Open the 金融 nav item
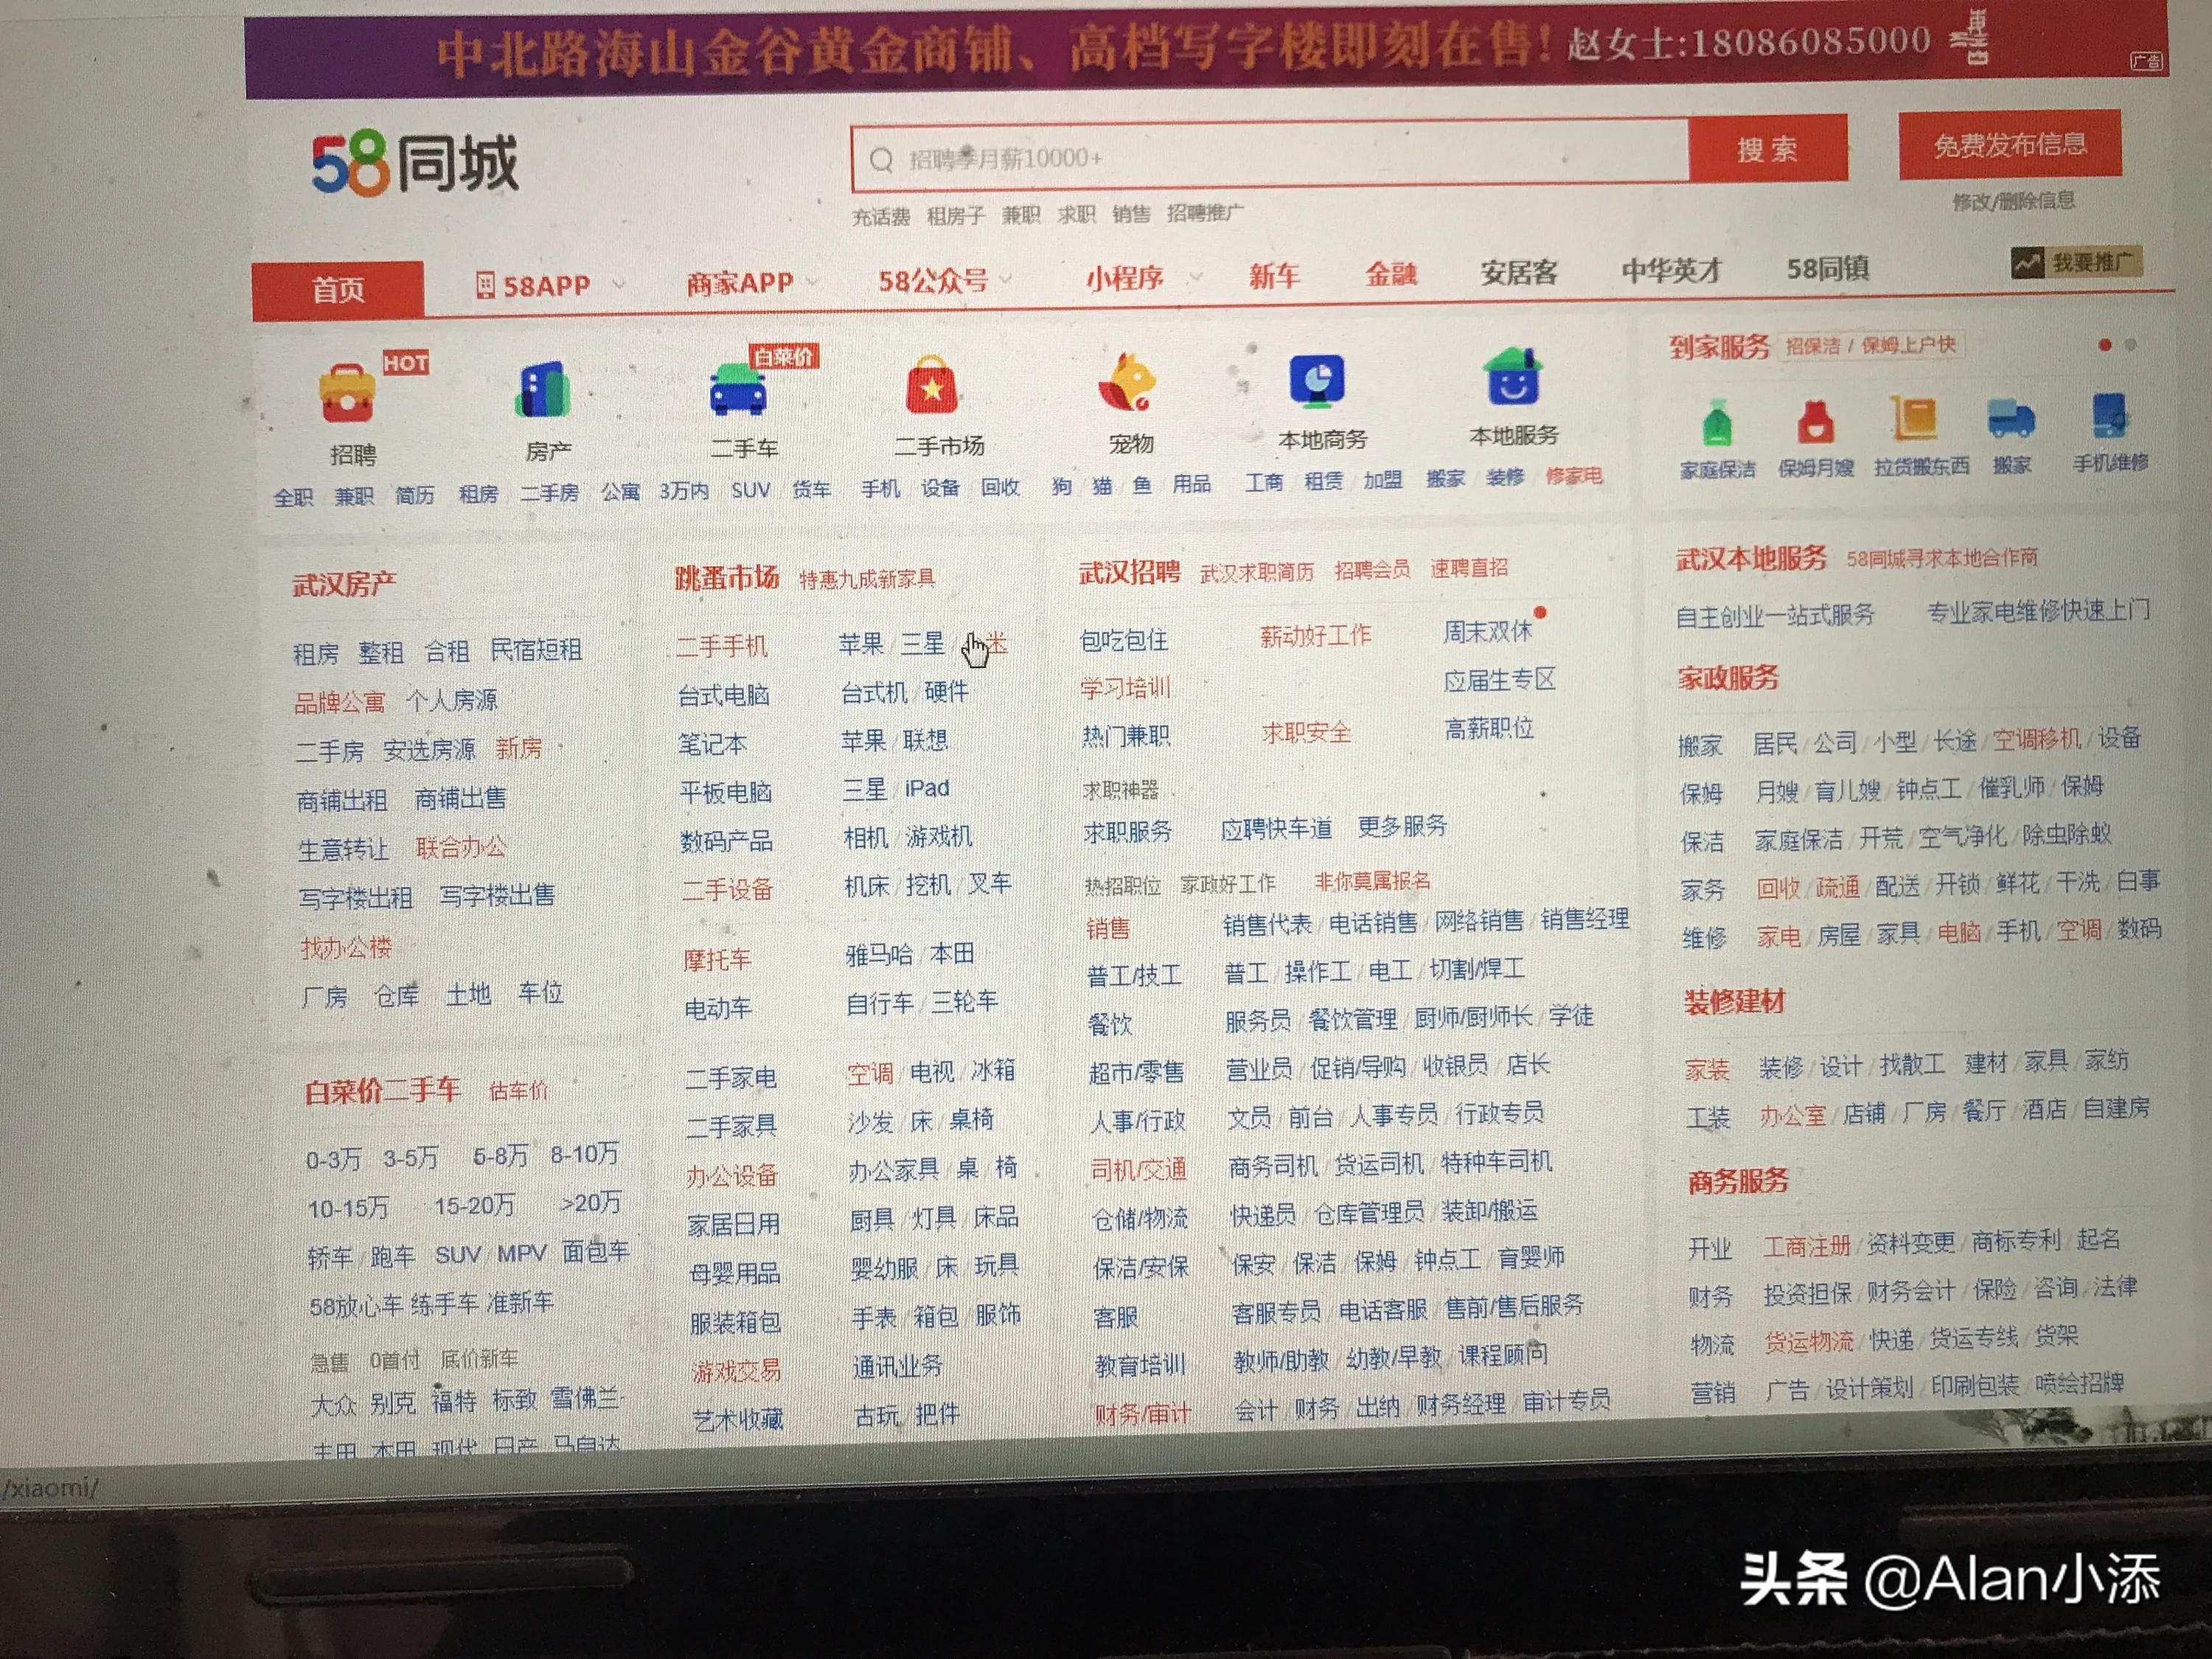 coord(1391,273)
